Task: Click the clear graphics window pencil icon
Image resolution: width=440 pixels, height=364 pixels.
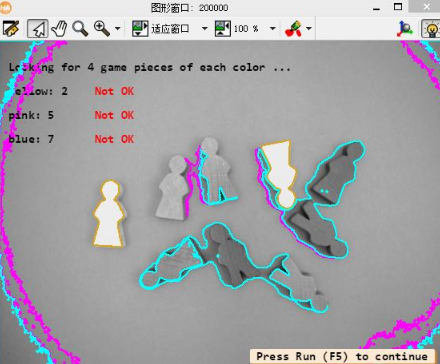Action: point(11,29)
